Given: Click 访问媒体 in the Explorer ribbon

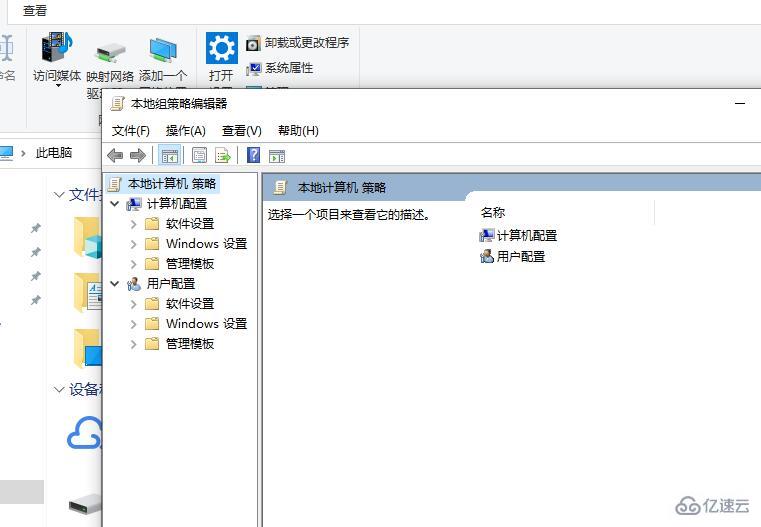Looking at the screenshot, I should coord(57,56).
